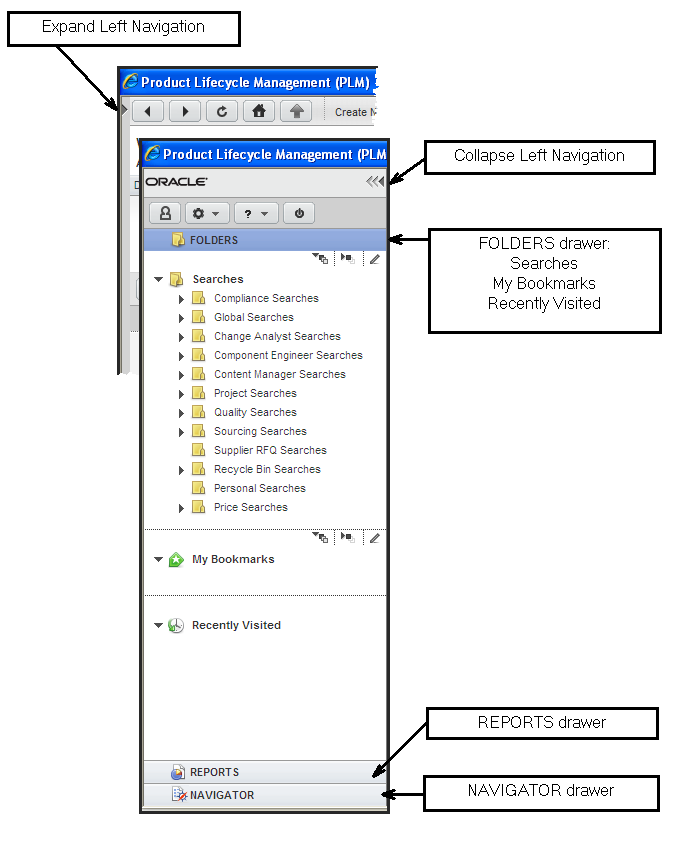Expand the Quality Searches folder

pyautogui.click(x=182, y=414)
